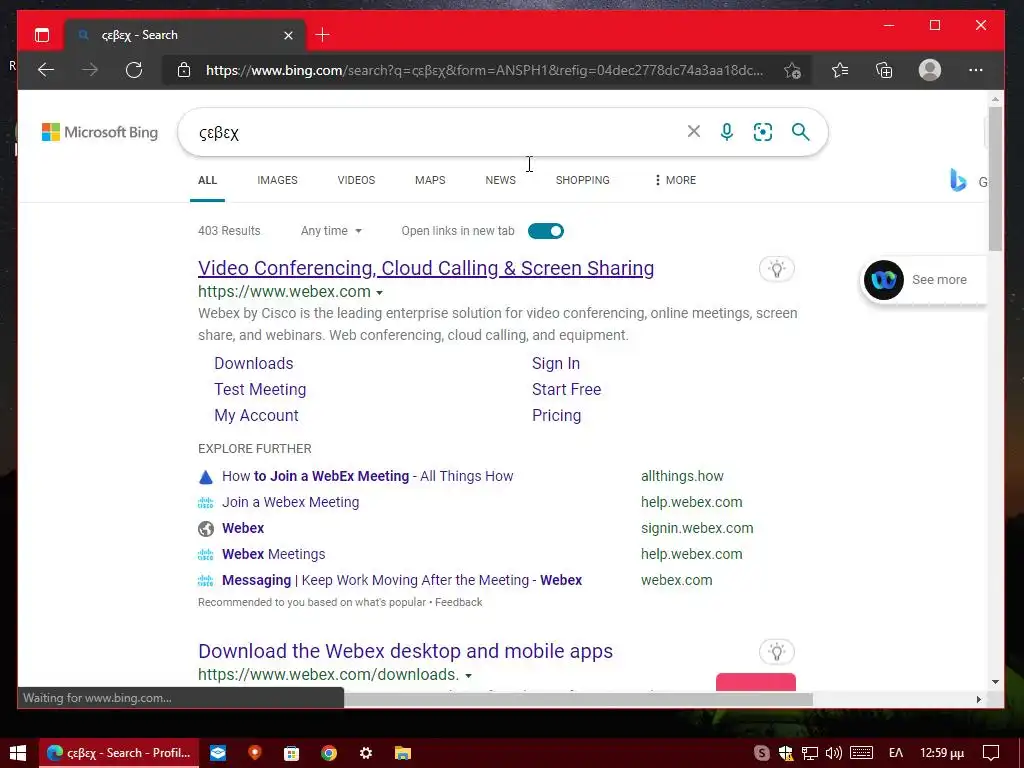The width and height of the screenshot is (1024, 768).
Task: Open the Favorites list icon
Action: pos(840,70)
